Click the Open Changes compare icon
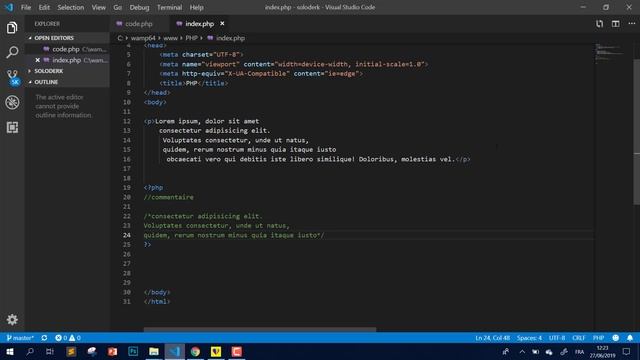 [599, 24]
